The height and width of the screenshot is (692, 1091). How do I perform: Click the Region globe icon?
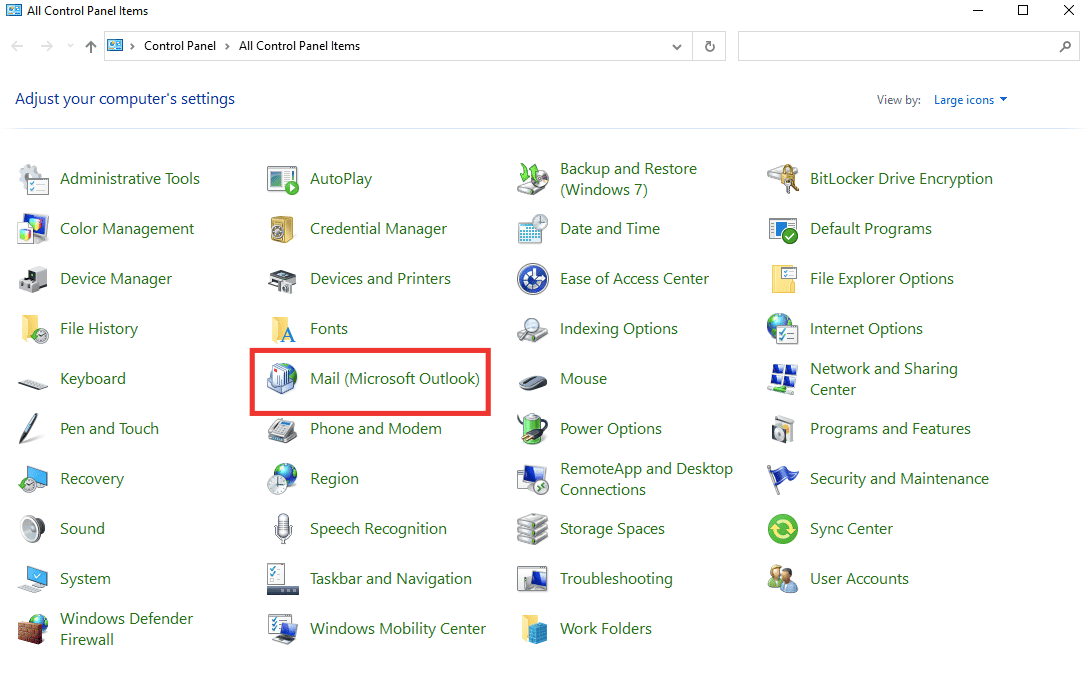tap(282, 479)
